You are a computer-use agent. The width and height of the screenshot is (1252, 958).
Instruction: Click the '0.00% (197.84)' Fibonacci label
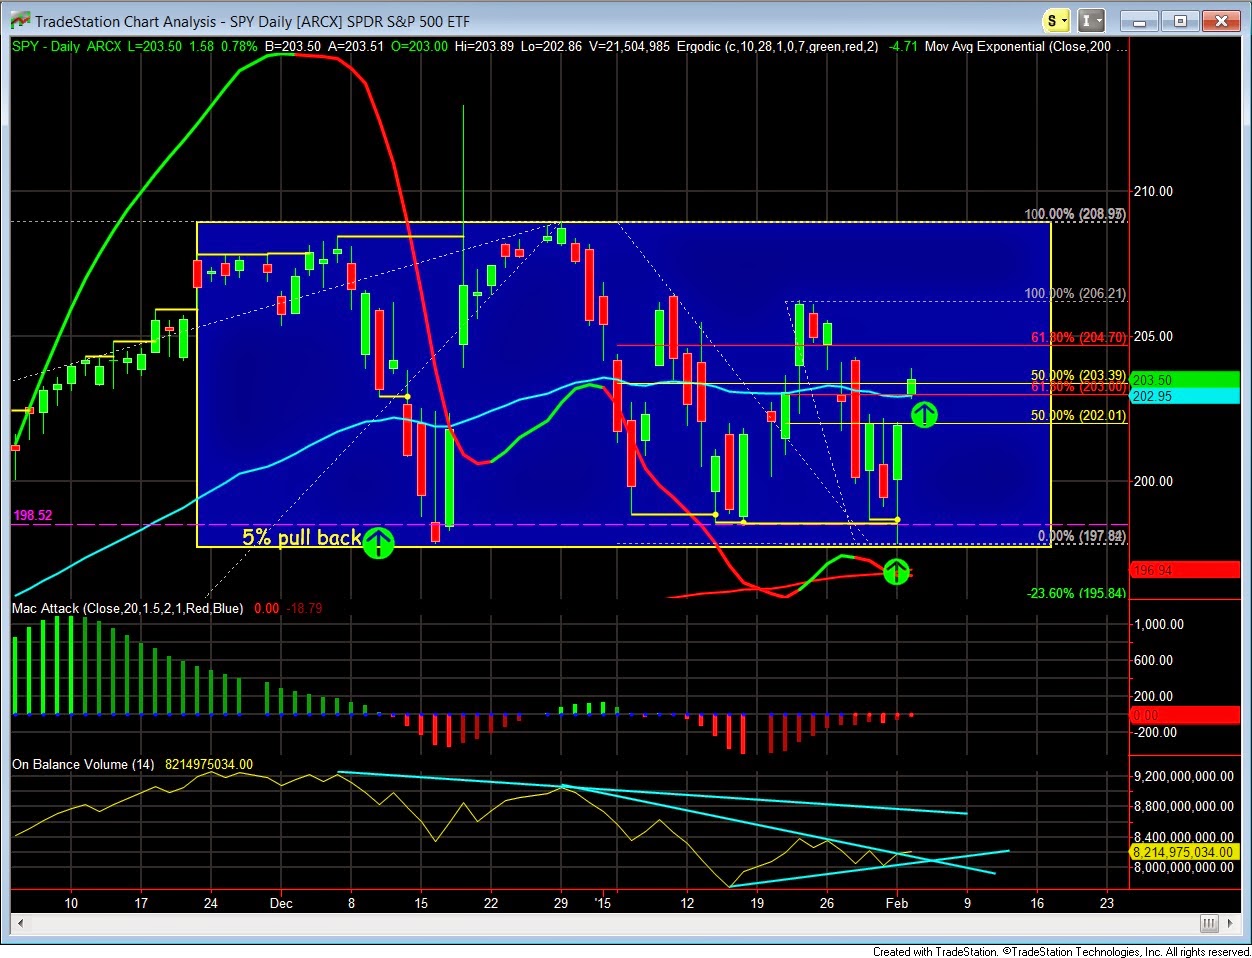[1081, 536]
